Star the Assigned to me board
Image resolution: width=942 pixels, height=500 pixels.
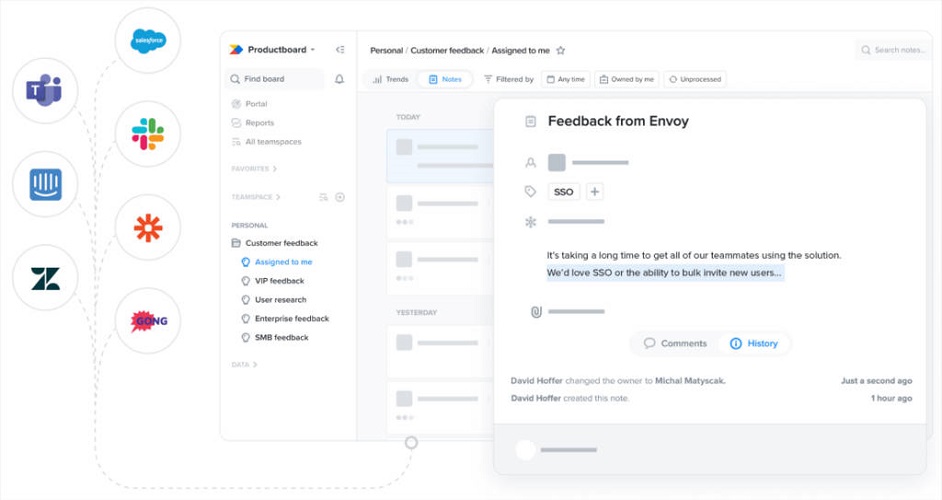click(x=561, y=50)
